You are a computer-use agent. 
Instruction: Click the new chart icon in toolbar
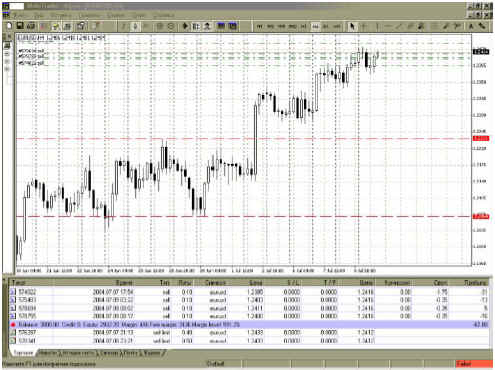coord(9,26)
